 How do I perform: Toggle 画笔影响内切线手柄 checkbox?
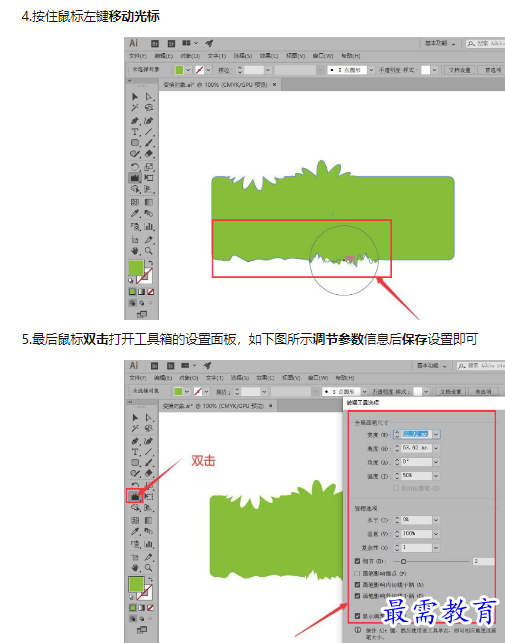357,584
